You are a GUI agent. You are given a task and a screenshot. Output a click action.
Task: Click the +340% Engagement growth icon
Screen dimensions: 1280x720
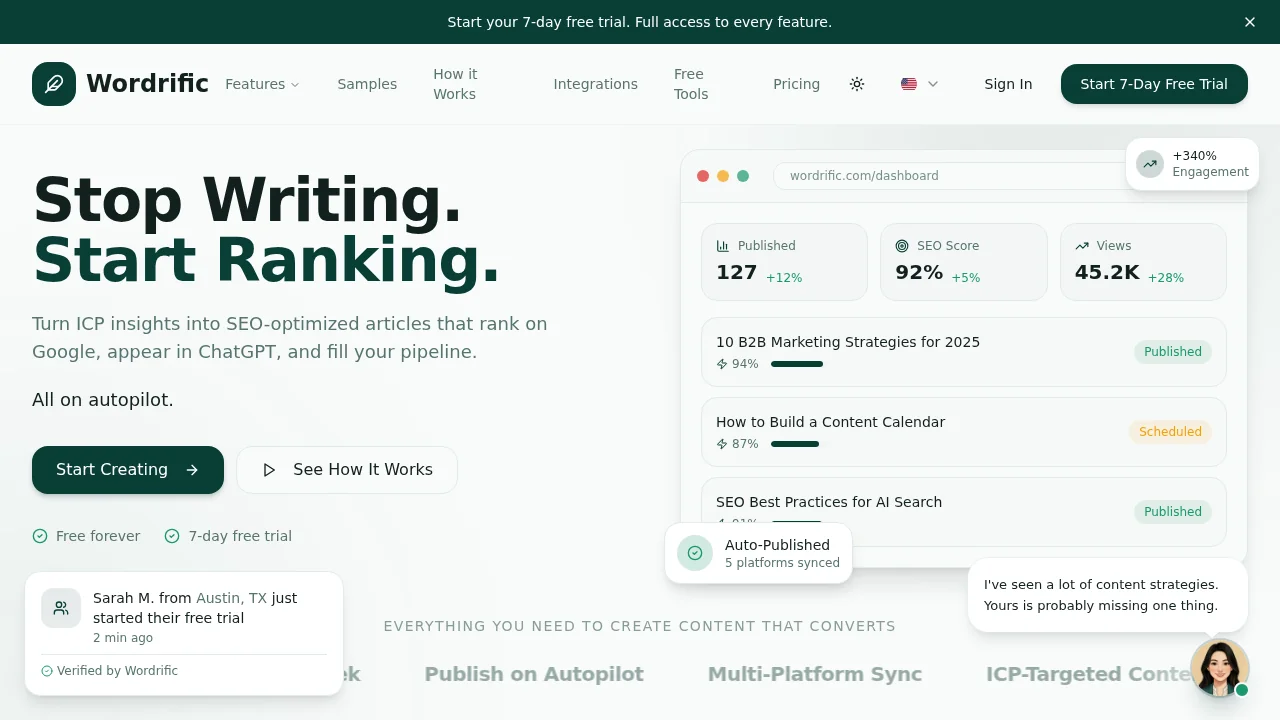[x=1150, y=164]
